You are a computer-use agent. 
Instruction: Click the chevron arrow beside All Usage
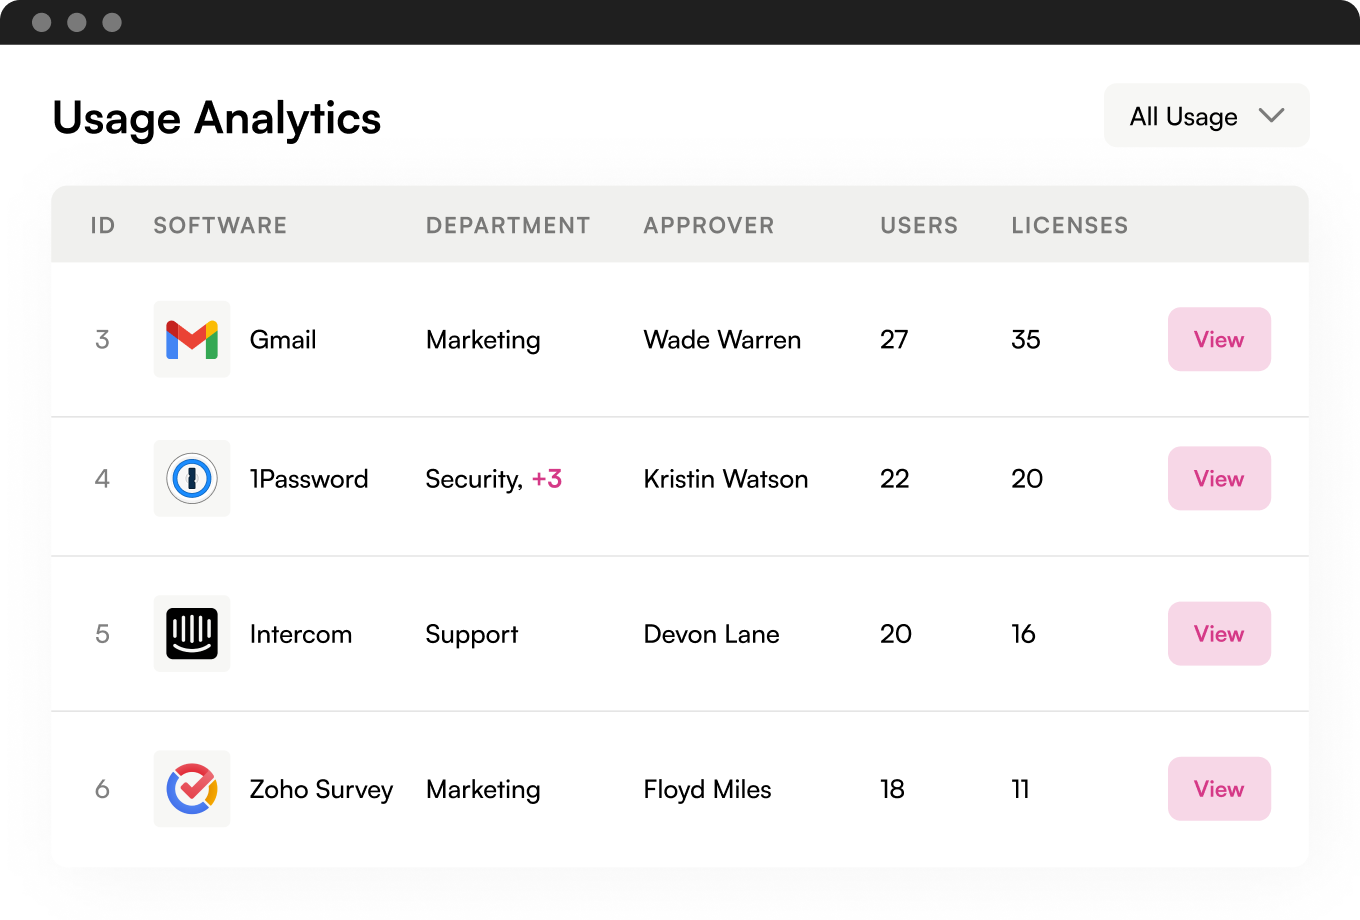tap(1271, 116)
